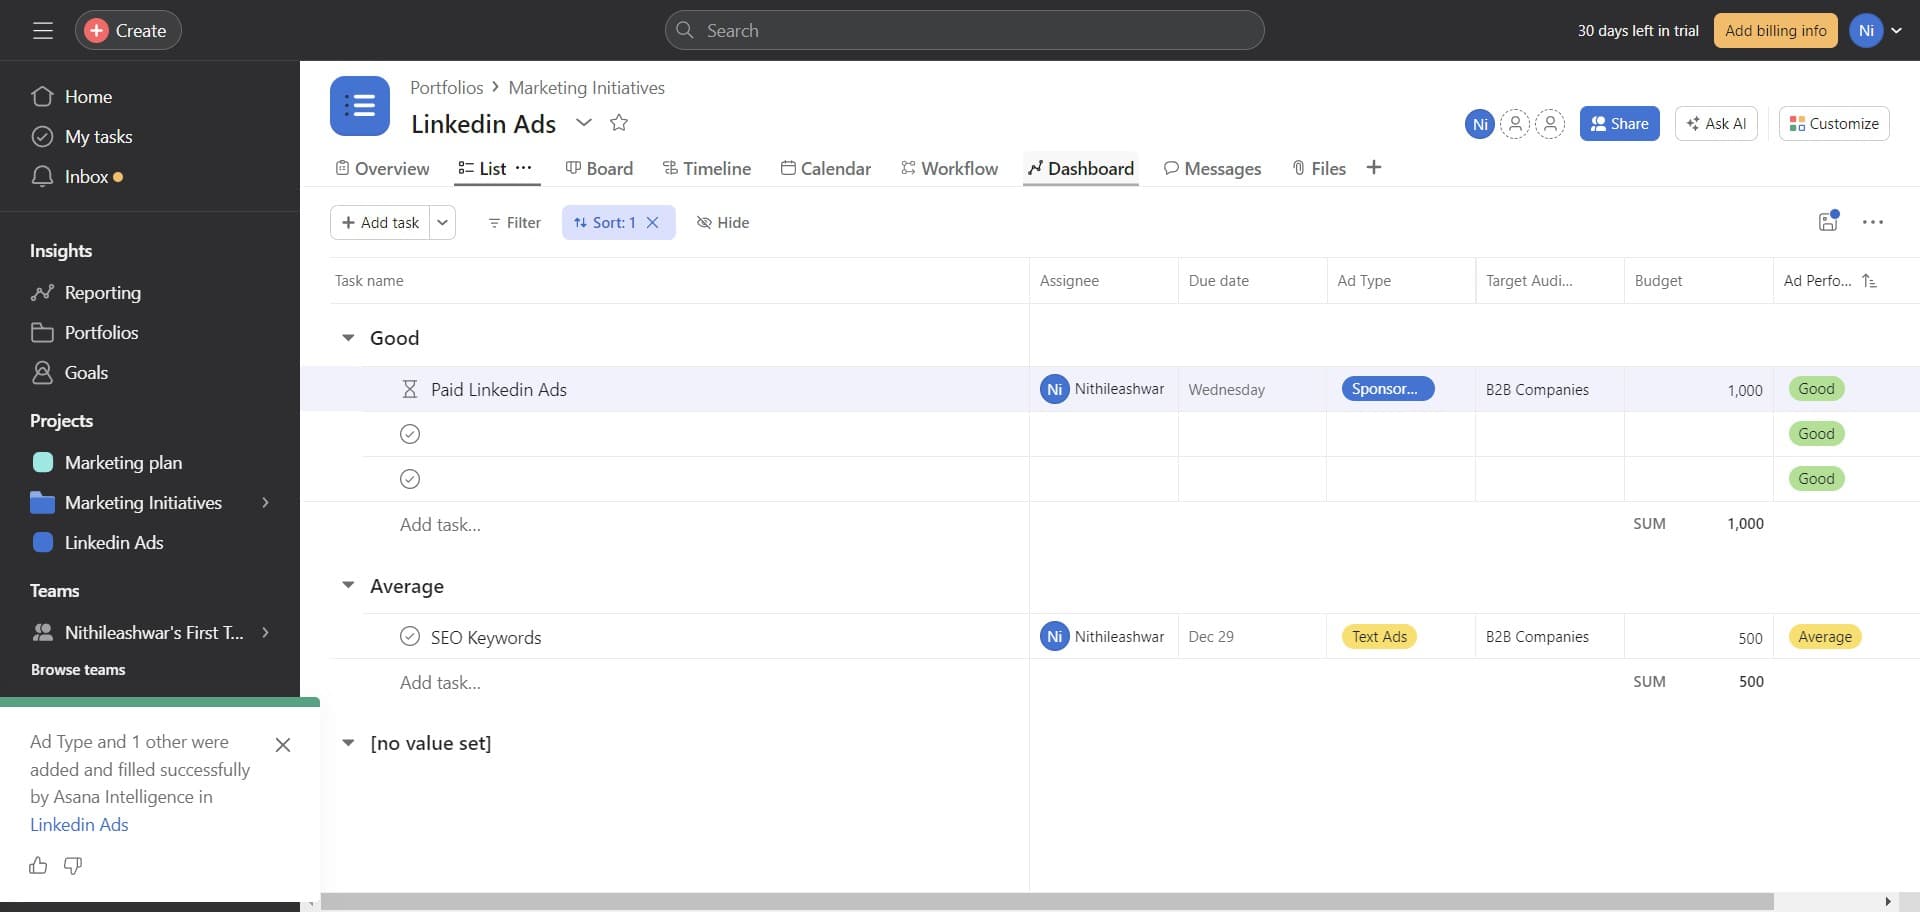Open the Filter options
The width and height of the screenshot is (1920, 912).
[513, 222]
